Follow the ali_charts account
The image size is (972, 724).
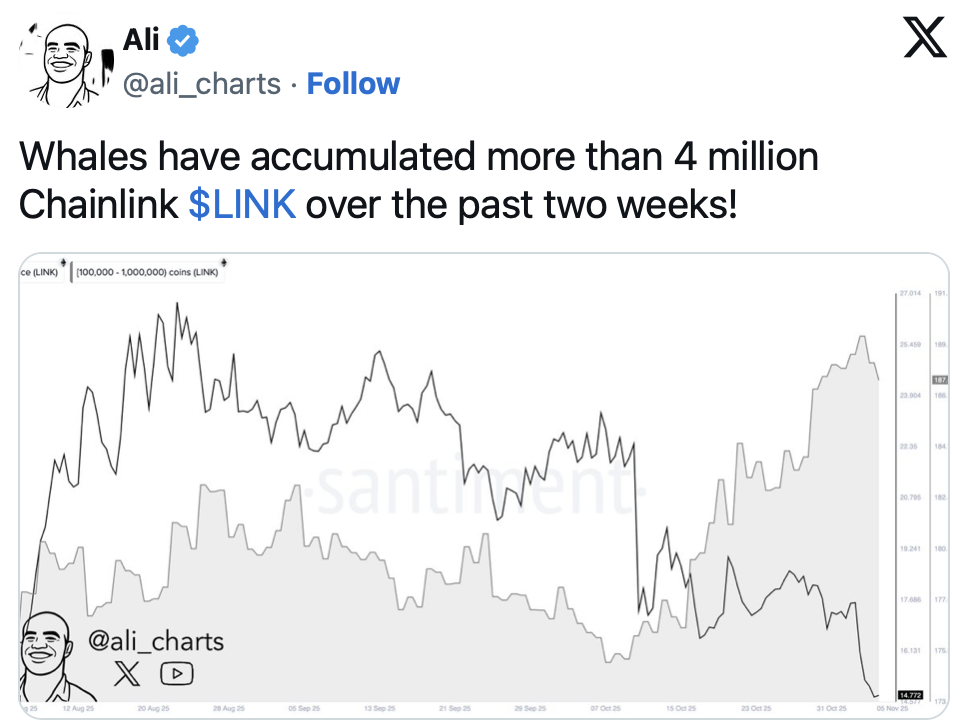point(353,83)
